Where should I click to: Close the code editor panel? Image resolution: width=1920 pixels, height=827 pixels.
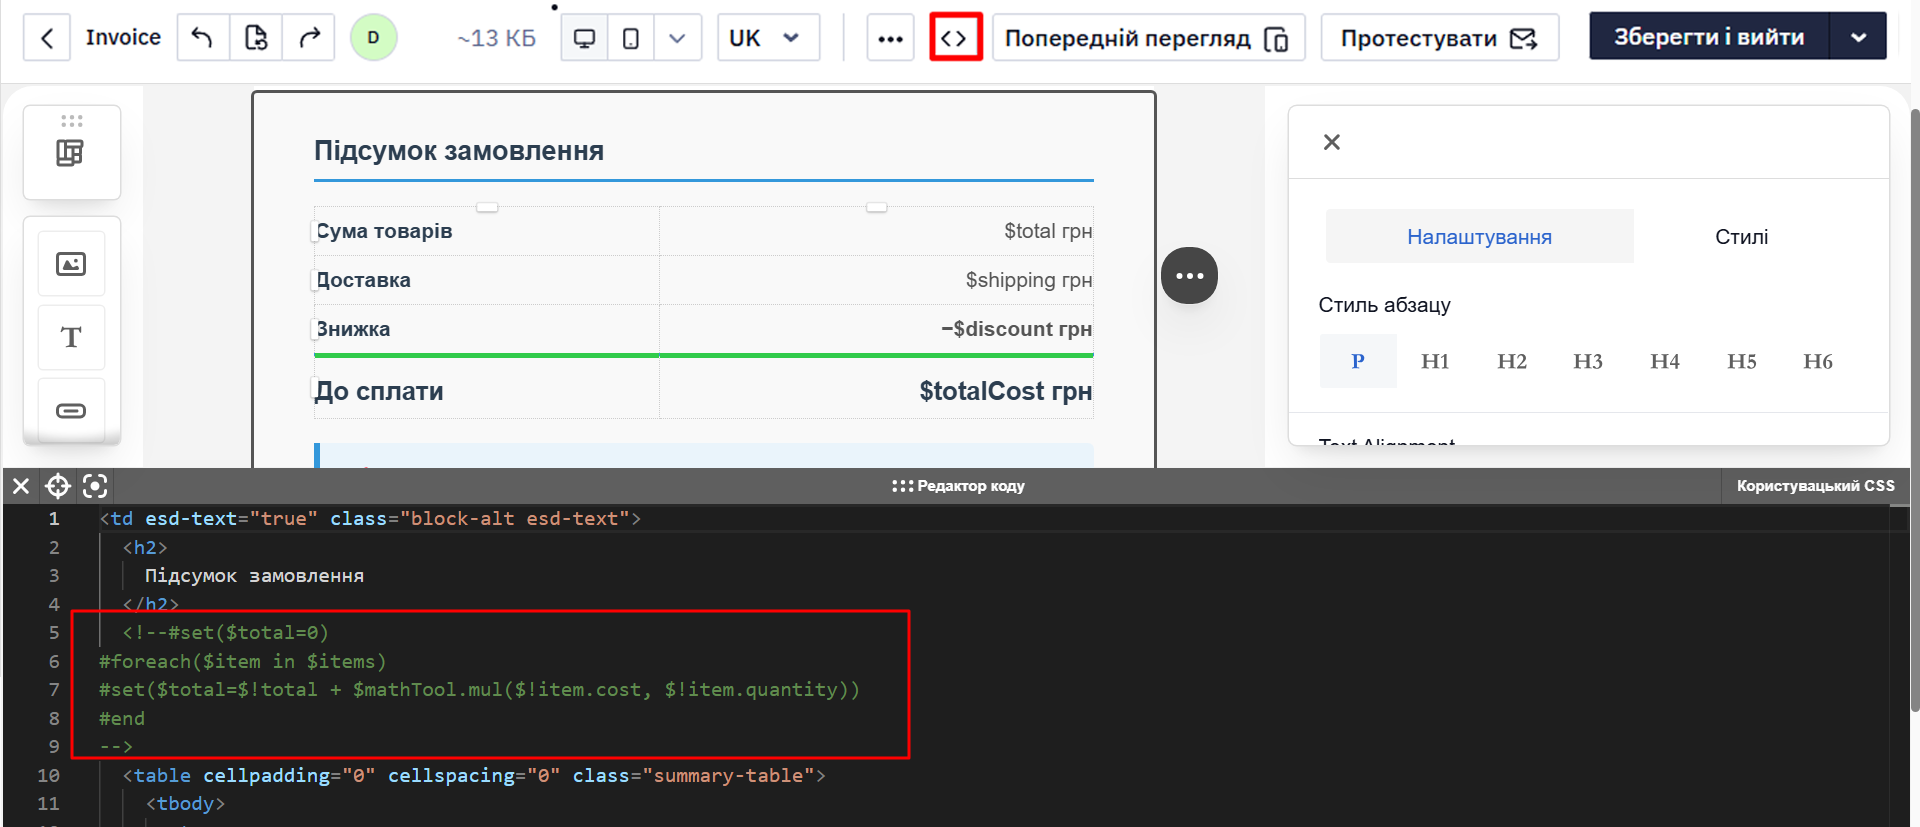[21, 486]
